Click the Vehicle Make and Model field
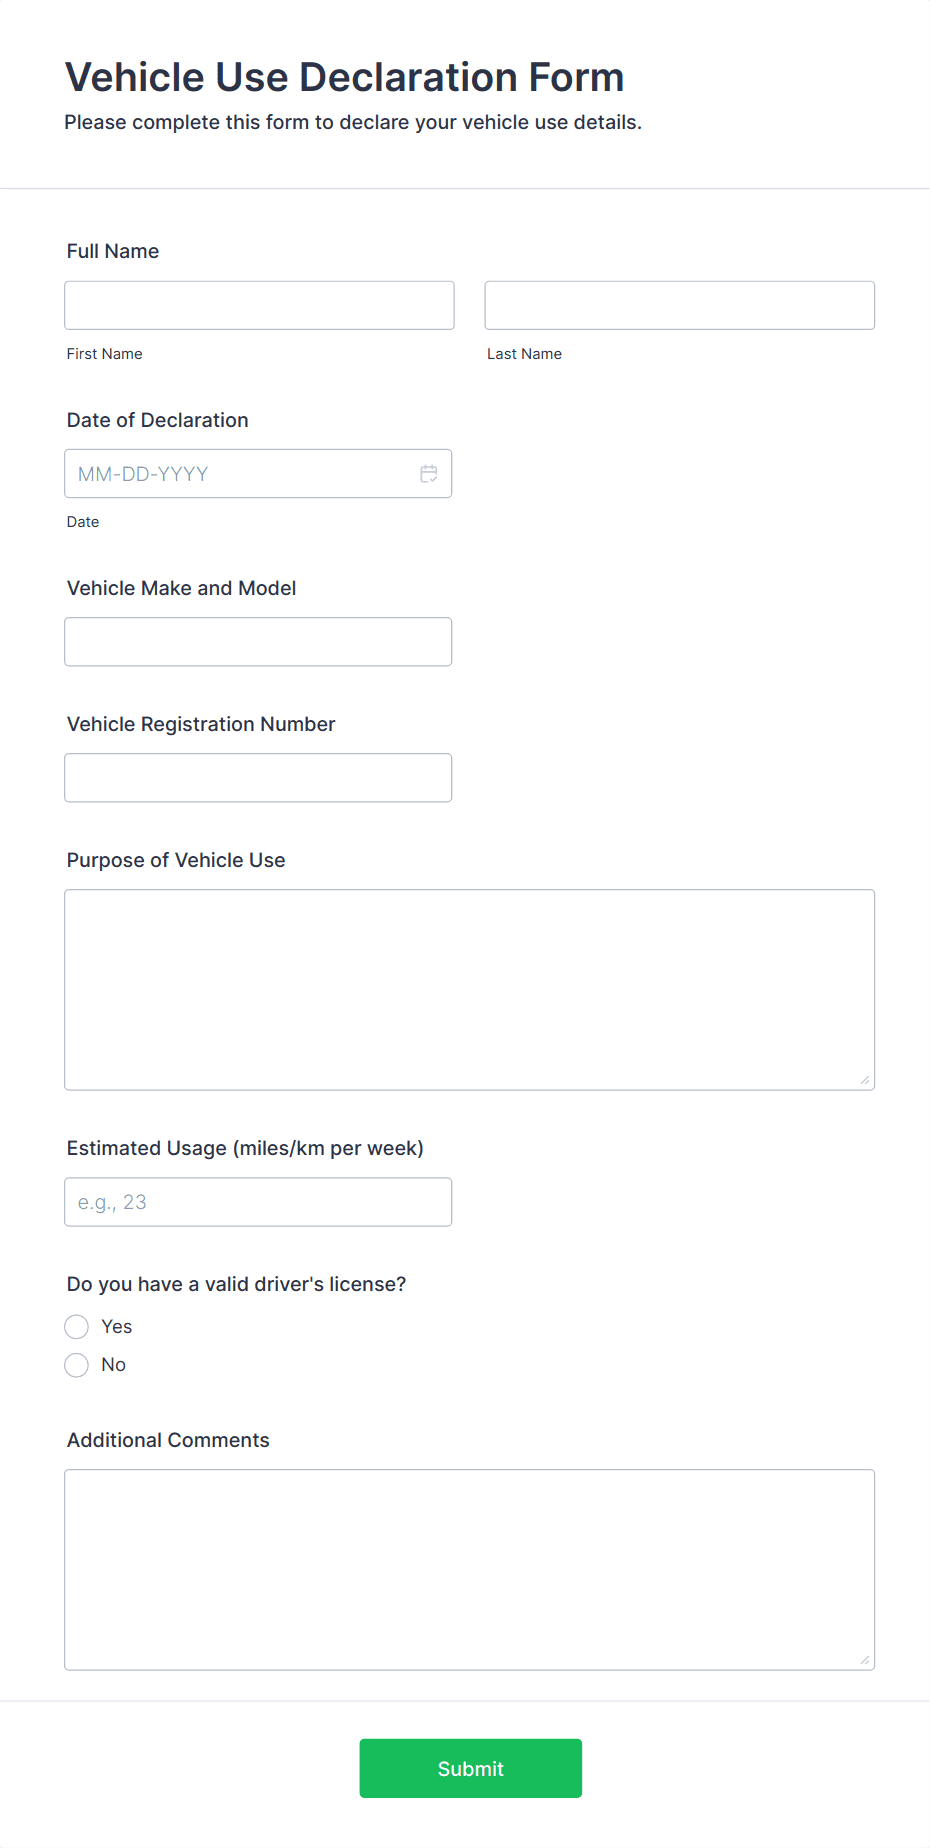This screenshot has height=1848, width=930. pyautogui.click(x=258, y=641)
